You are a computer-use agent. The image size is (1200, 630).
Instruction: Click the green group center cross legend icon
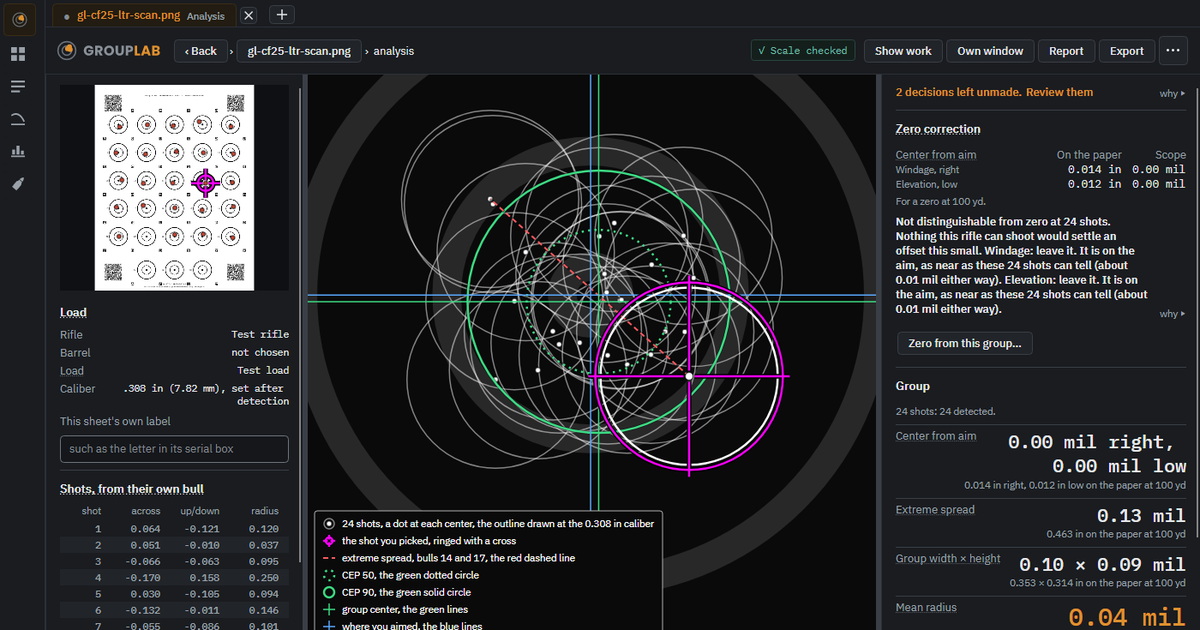pos(329,609)
